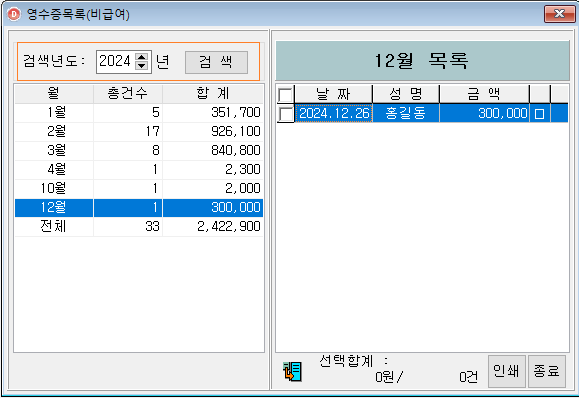The width and height of the screenshot is (579, 398).
Task: Select the 1월 row
Action: click(139, 112)
